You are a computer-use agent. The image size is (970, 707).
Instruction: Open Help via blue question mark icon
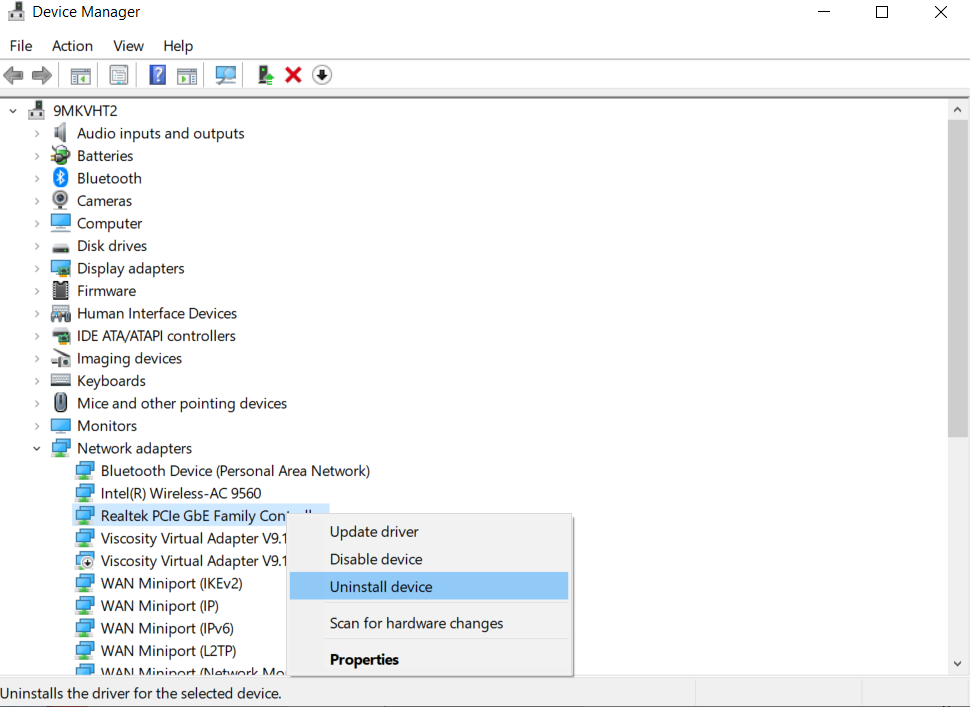[x=158, y=75]
